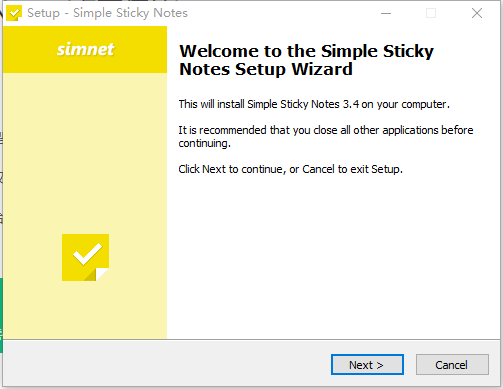Viewport: 503px width, 389px height.
Task: Open the title bar sticky note icon menu
Action: click(x=14, y=13)
